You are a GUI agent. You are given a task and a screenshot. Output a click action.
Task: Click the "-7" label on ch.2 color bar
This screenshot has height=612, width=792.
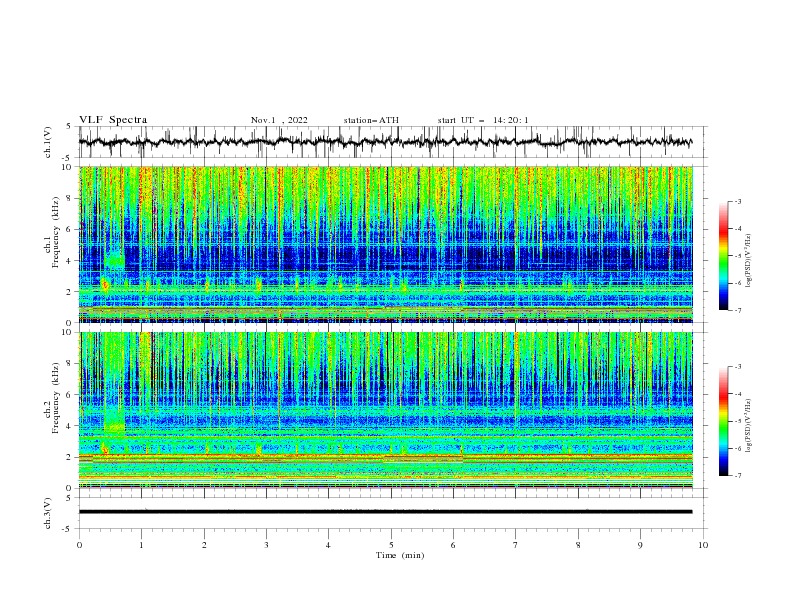(x=738, y=475)
